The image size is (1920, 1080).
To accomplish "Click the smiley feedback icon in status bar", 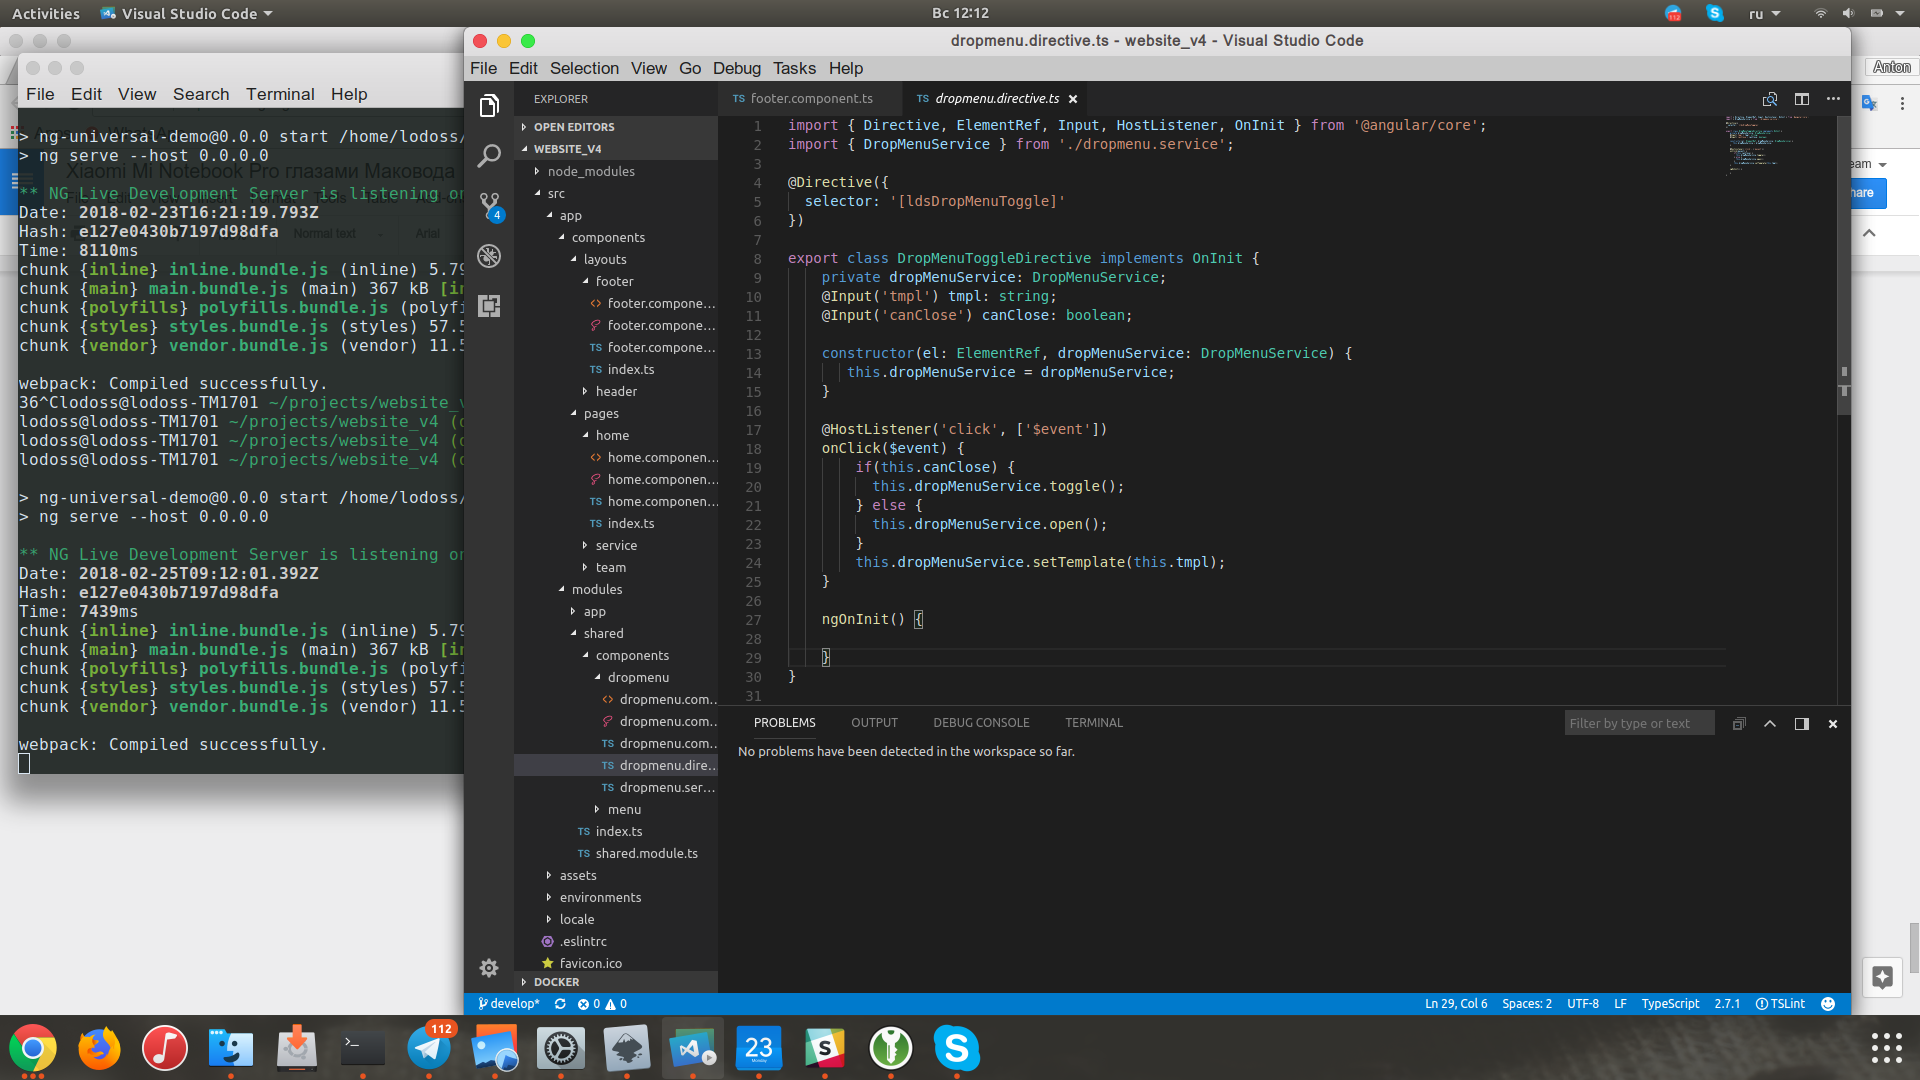I will coord(1828,1004).
